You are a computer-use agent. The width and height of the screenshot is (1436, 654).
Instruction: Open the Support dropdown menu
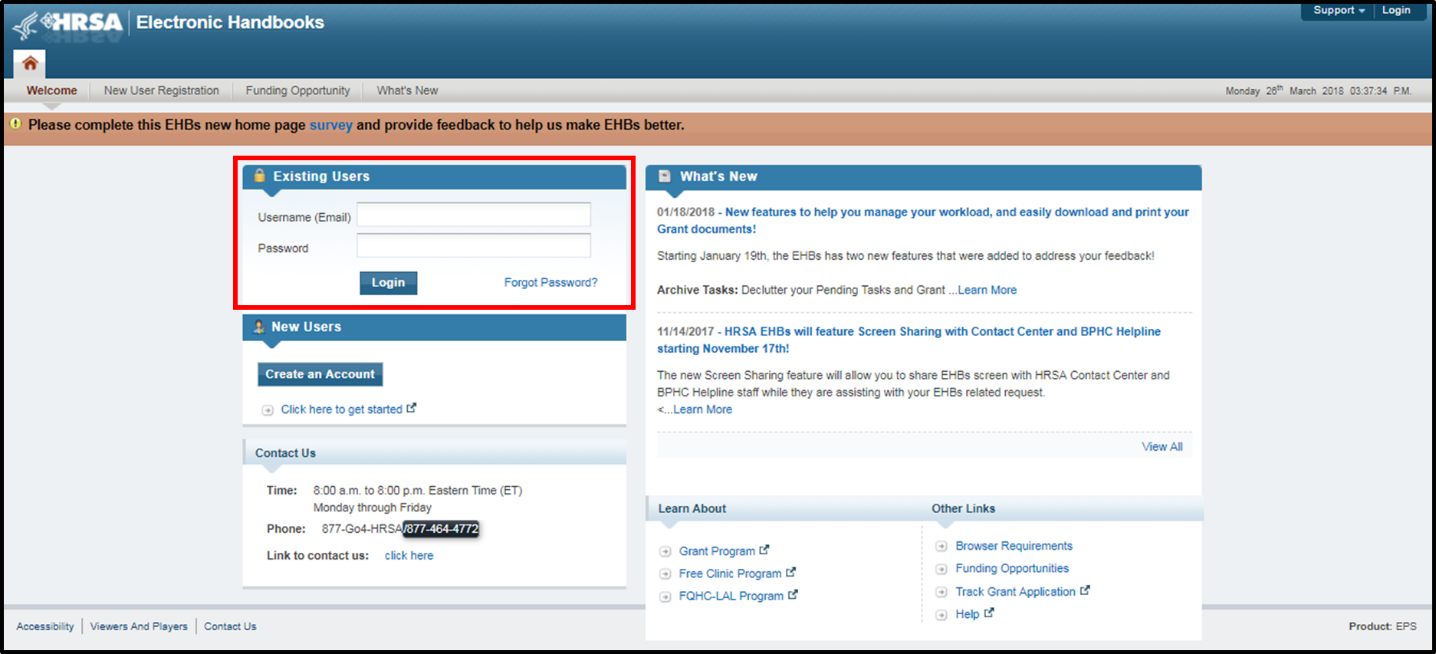pyautogui.click(x=1339, y=10)
